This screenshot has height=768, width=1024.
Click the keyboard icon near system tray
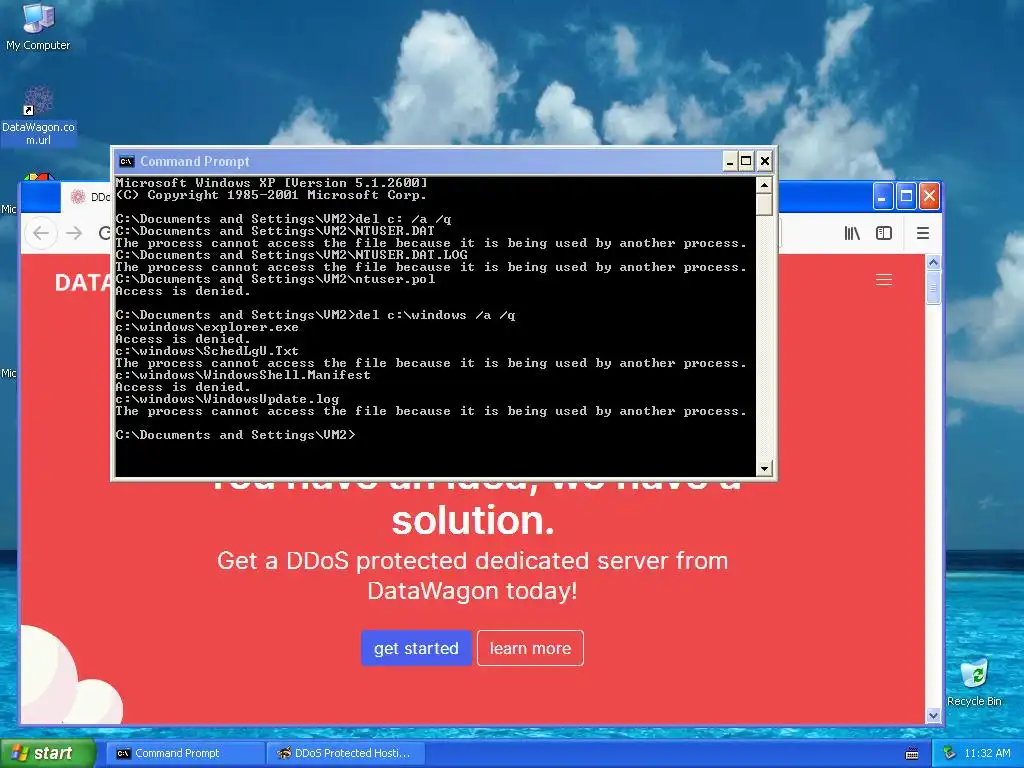[912, 754]
